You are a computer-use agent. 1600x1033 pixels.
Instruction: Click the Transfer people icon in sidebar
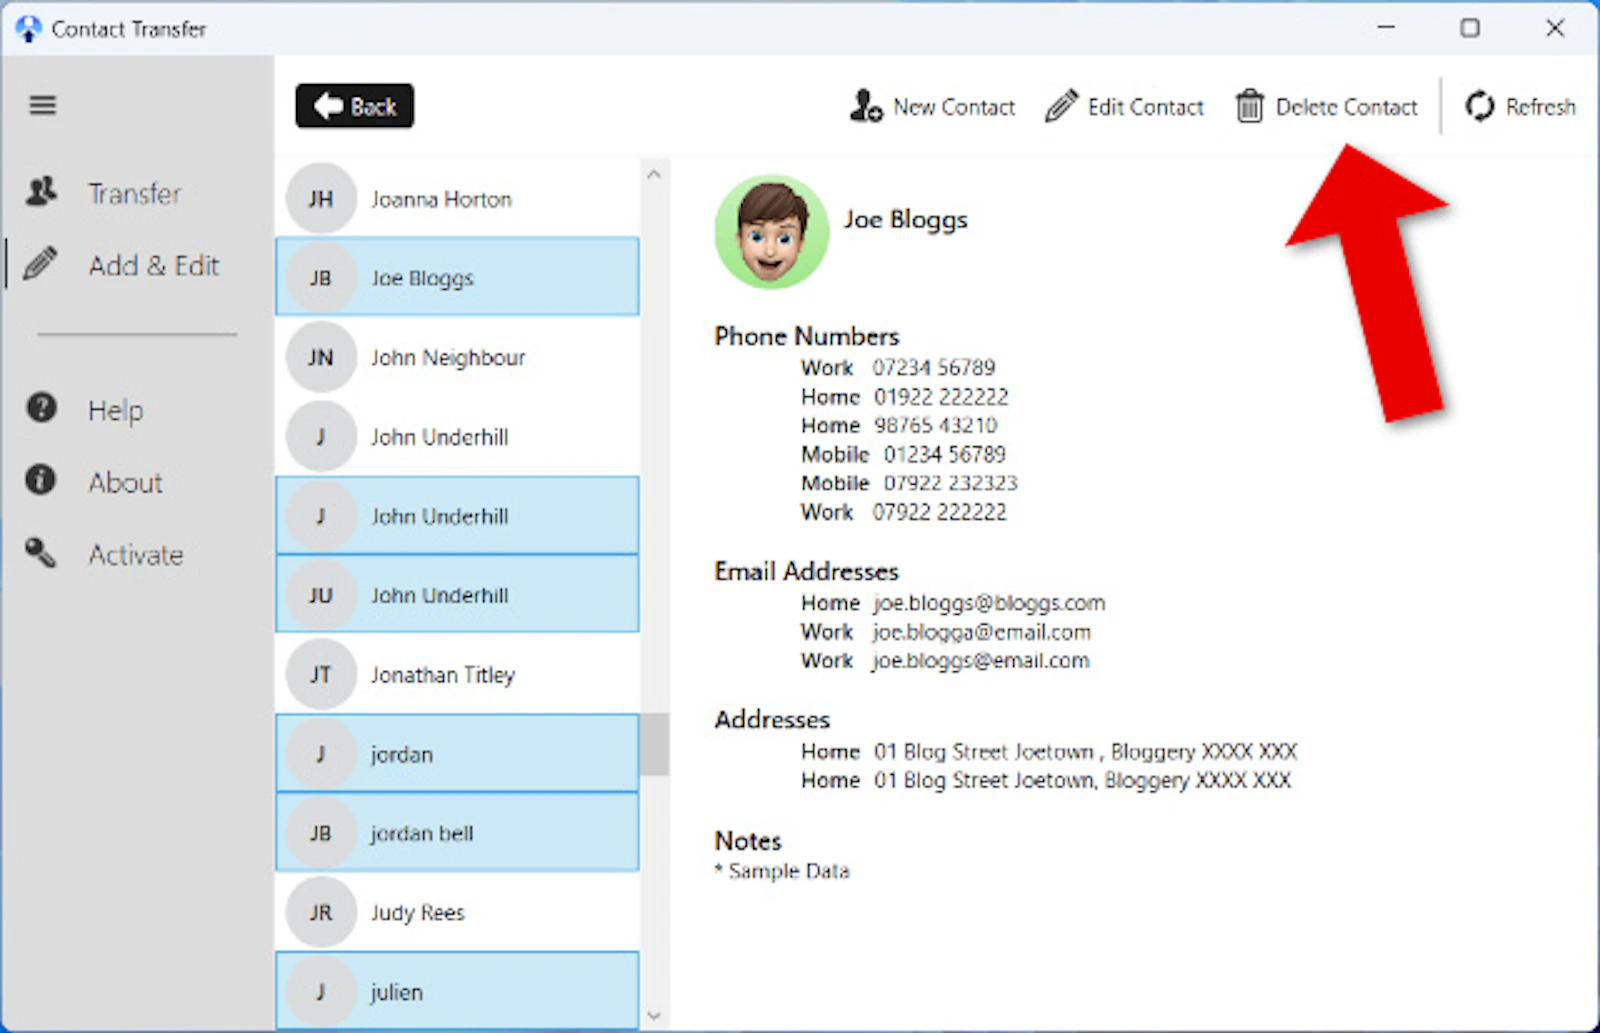coord(41,192)
